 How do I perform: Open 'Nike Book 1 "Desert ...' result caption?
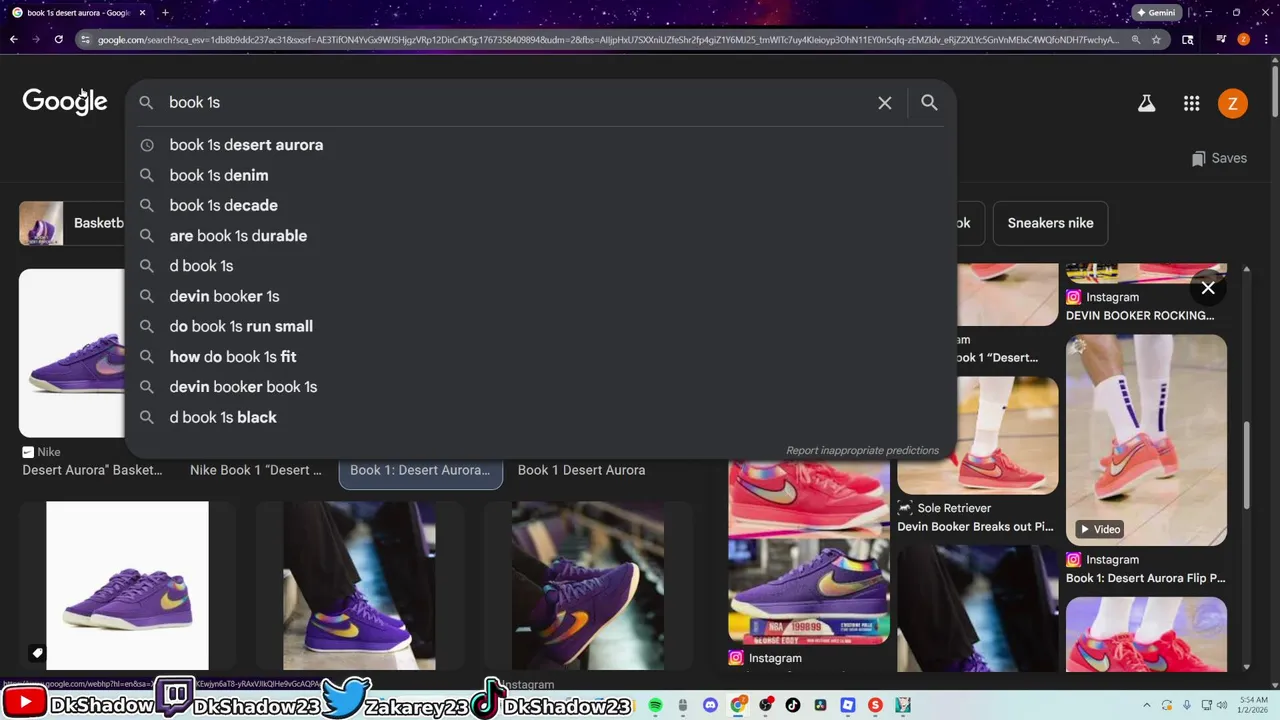[256, 470]
